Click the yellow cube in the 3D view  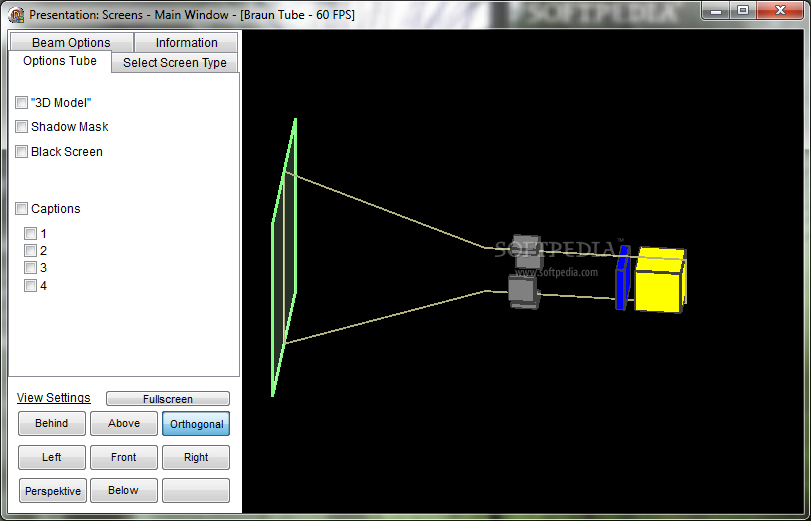(660, 280)
